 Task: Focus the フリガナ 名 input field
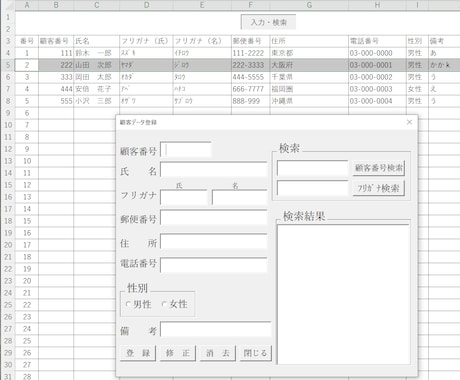pos(240,197)
